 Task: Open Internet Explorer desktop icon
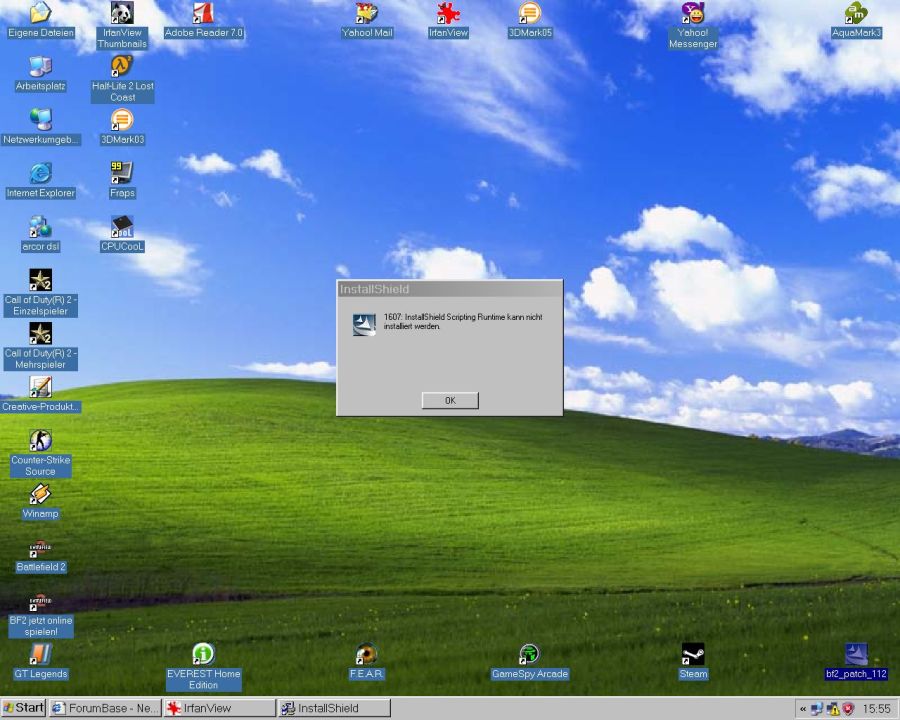coord(40,180)
